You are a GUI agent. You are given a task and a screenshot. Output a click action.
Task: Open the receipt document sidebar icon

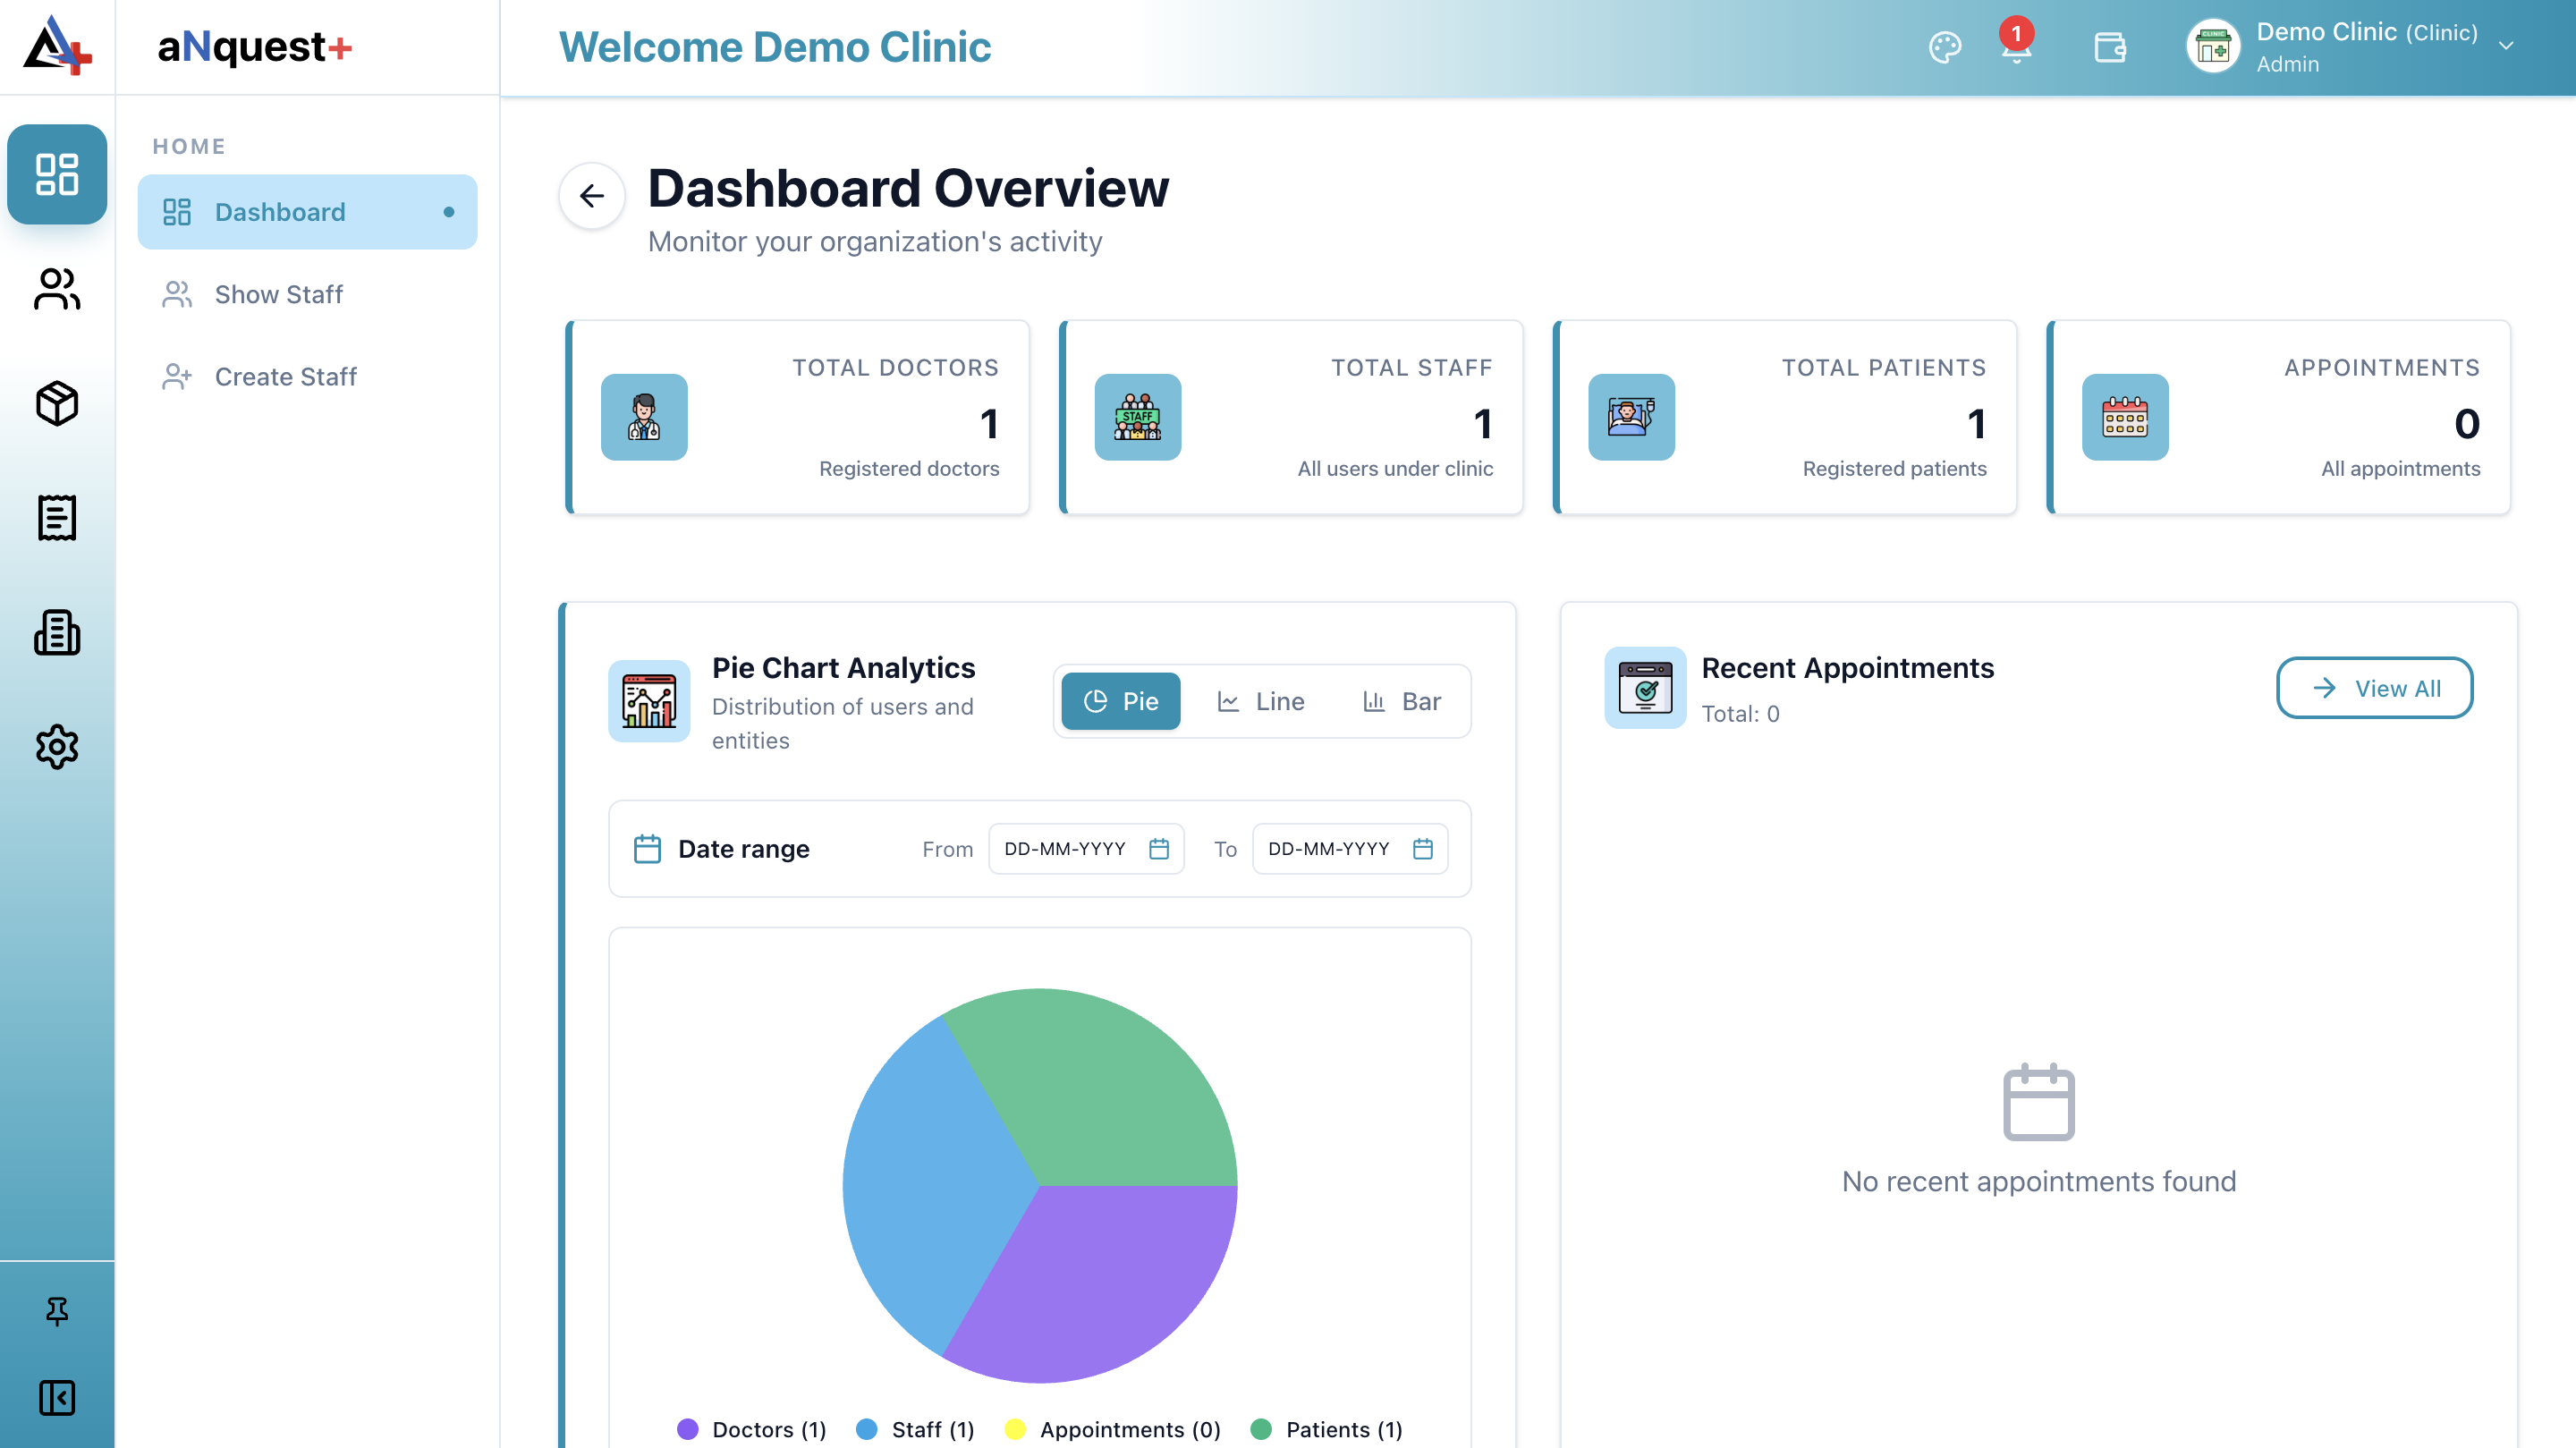point(57,518)
